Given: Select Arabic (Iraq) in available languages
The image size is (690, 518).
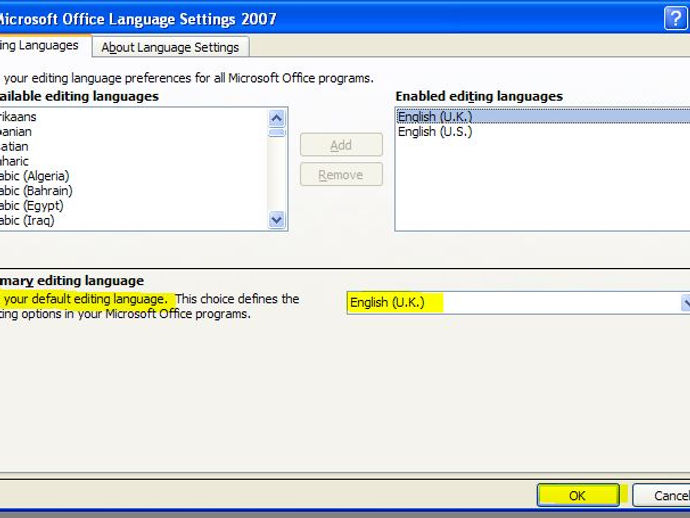Looking at the screenshot, I should click(x=133, y=220).
